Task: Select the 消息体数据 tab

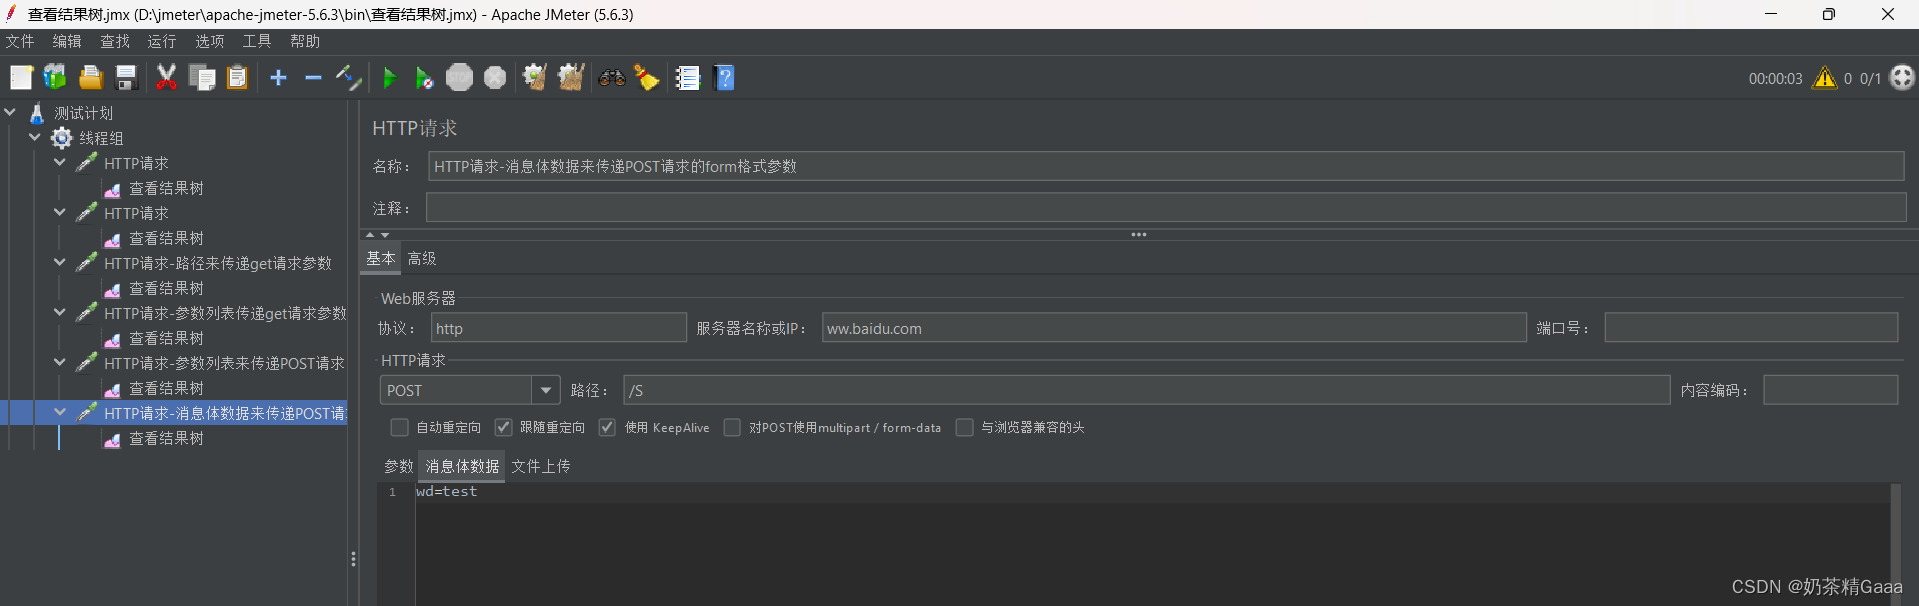Action: pos(462,466)
